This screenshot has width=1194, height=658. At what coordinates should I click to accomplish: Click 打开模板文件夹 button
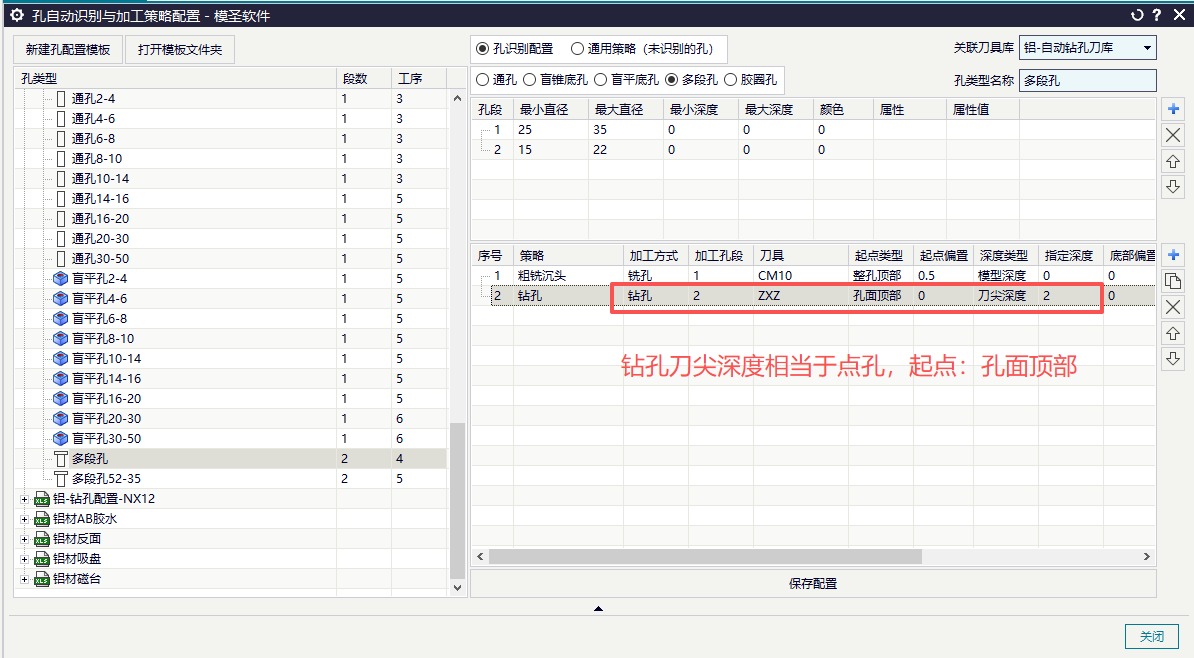point(180,50)
